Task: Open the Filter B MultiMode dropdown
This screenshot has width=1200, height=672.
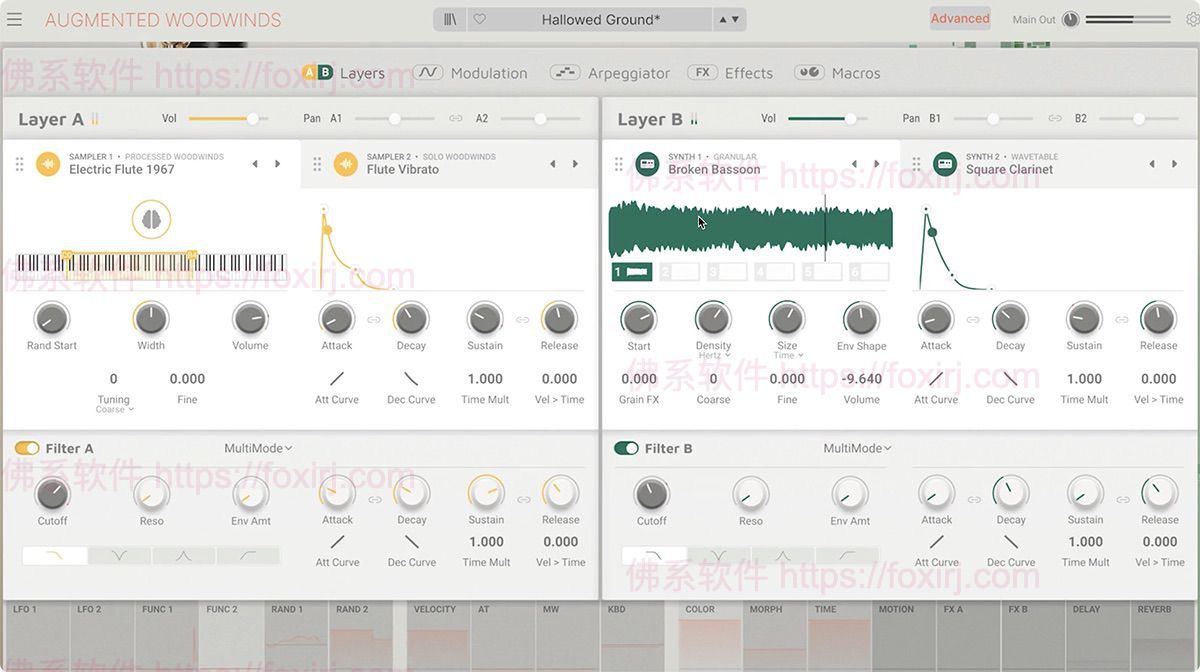Action: tap(857, 448)
